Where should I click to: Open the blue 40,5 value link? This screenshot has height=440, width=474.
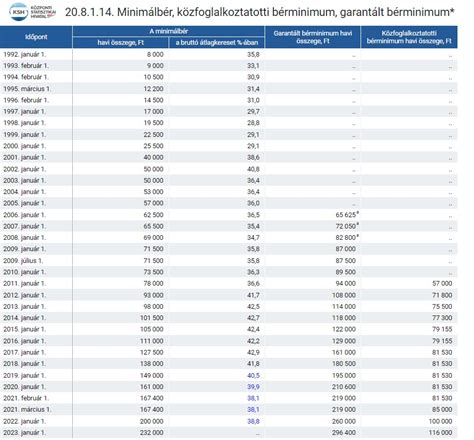pos(253,375)
